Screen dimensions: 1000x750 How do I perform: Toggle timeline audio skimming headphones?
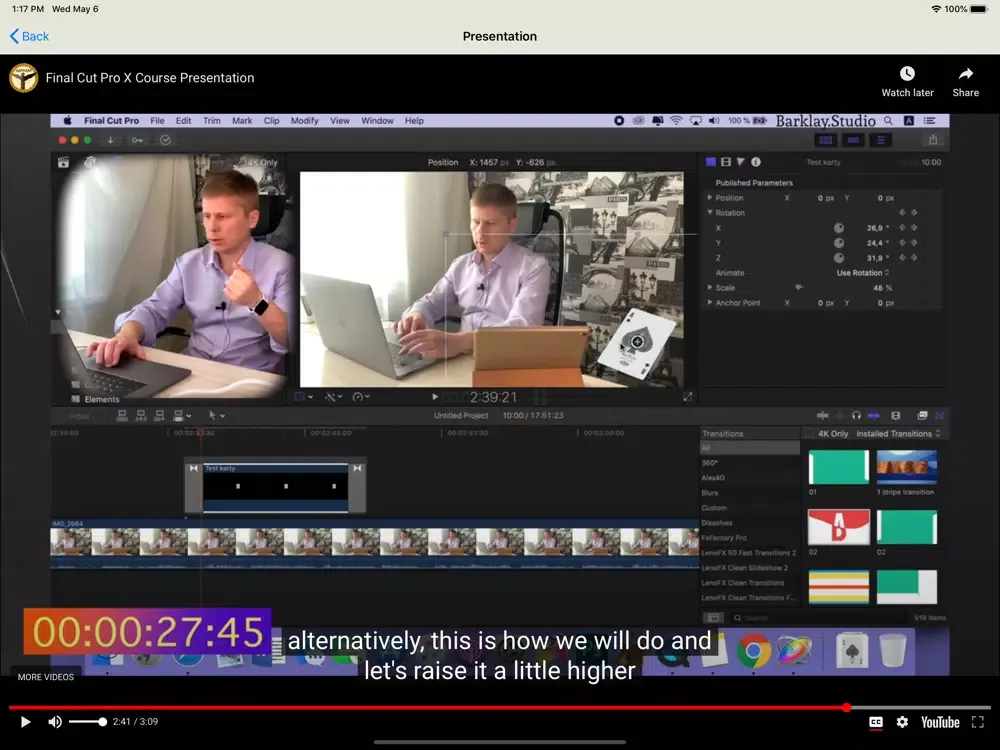(x=857, y=415)
